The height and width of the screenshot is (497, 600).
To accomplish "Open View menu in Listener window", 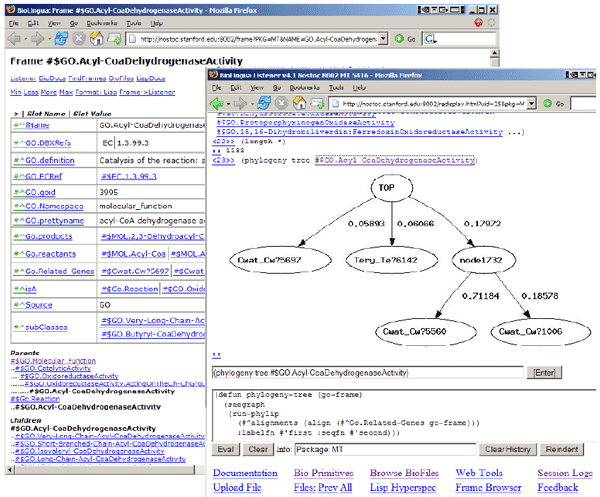I will coord(257,88).
